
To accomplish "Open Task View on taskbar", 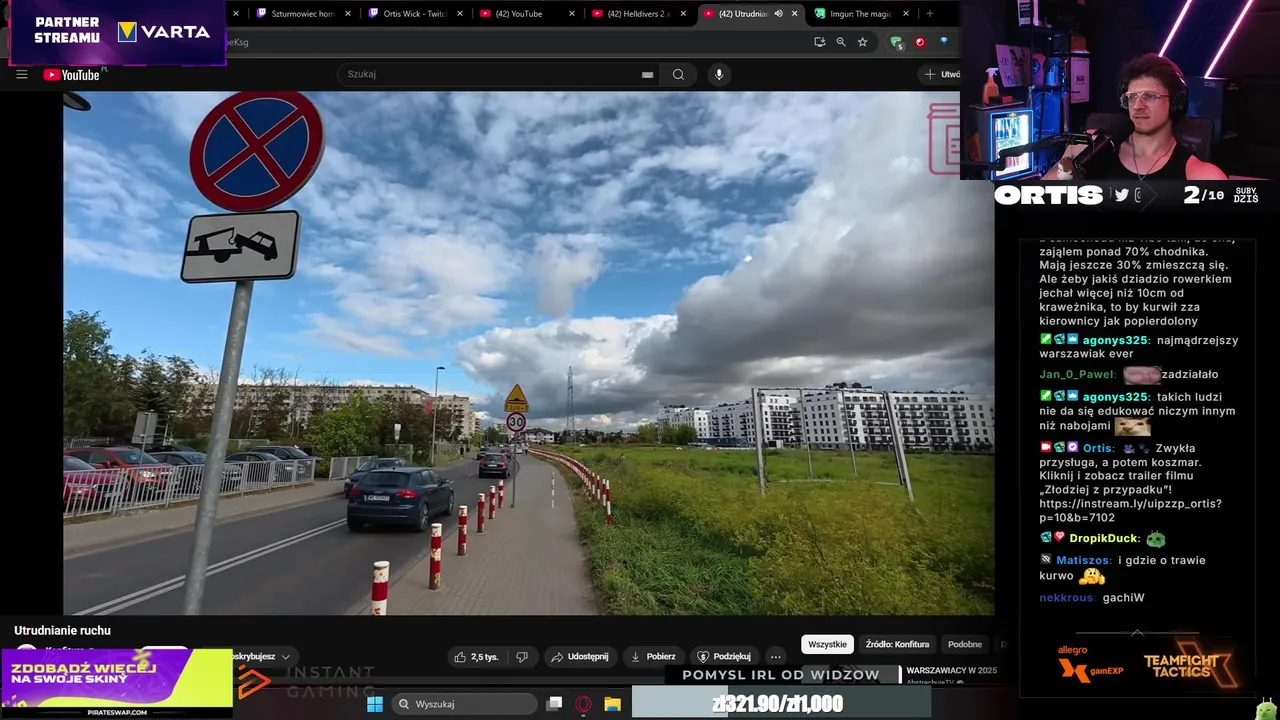I will tap(554, 704).
